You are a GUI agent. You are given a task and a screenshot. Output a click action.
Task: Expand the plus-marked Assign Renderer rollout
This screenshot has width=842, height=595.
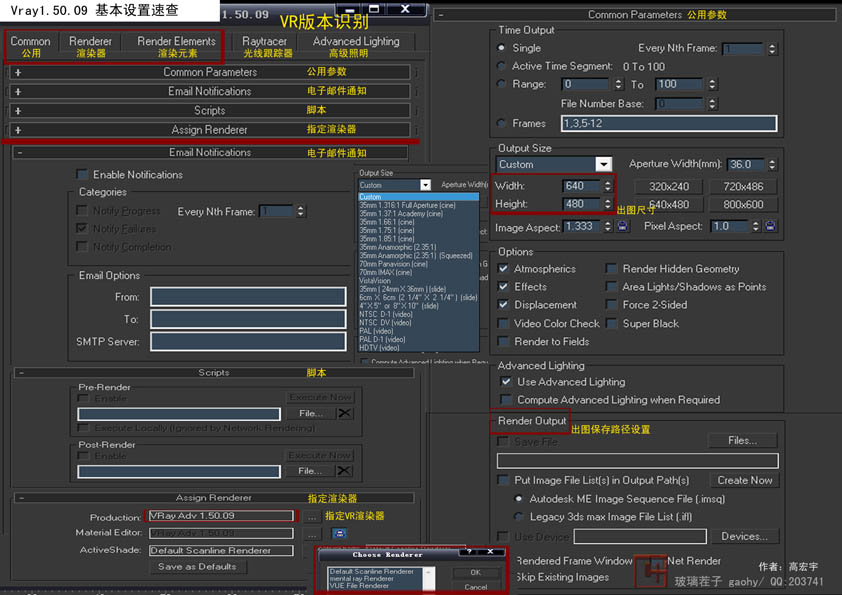tap(209, 130)
